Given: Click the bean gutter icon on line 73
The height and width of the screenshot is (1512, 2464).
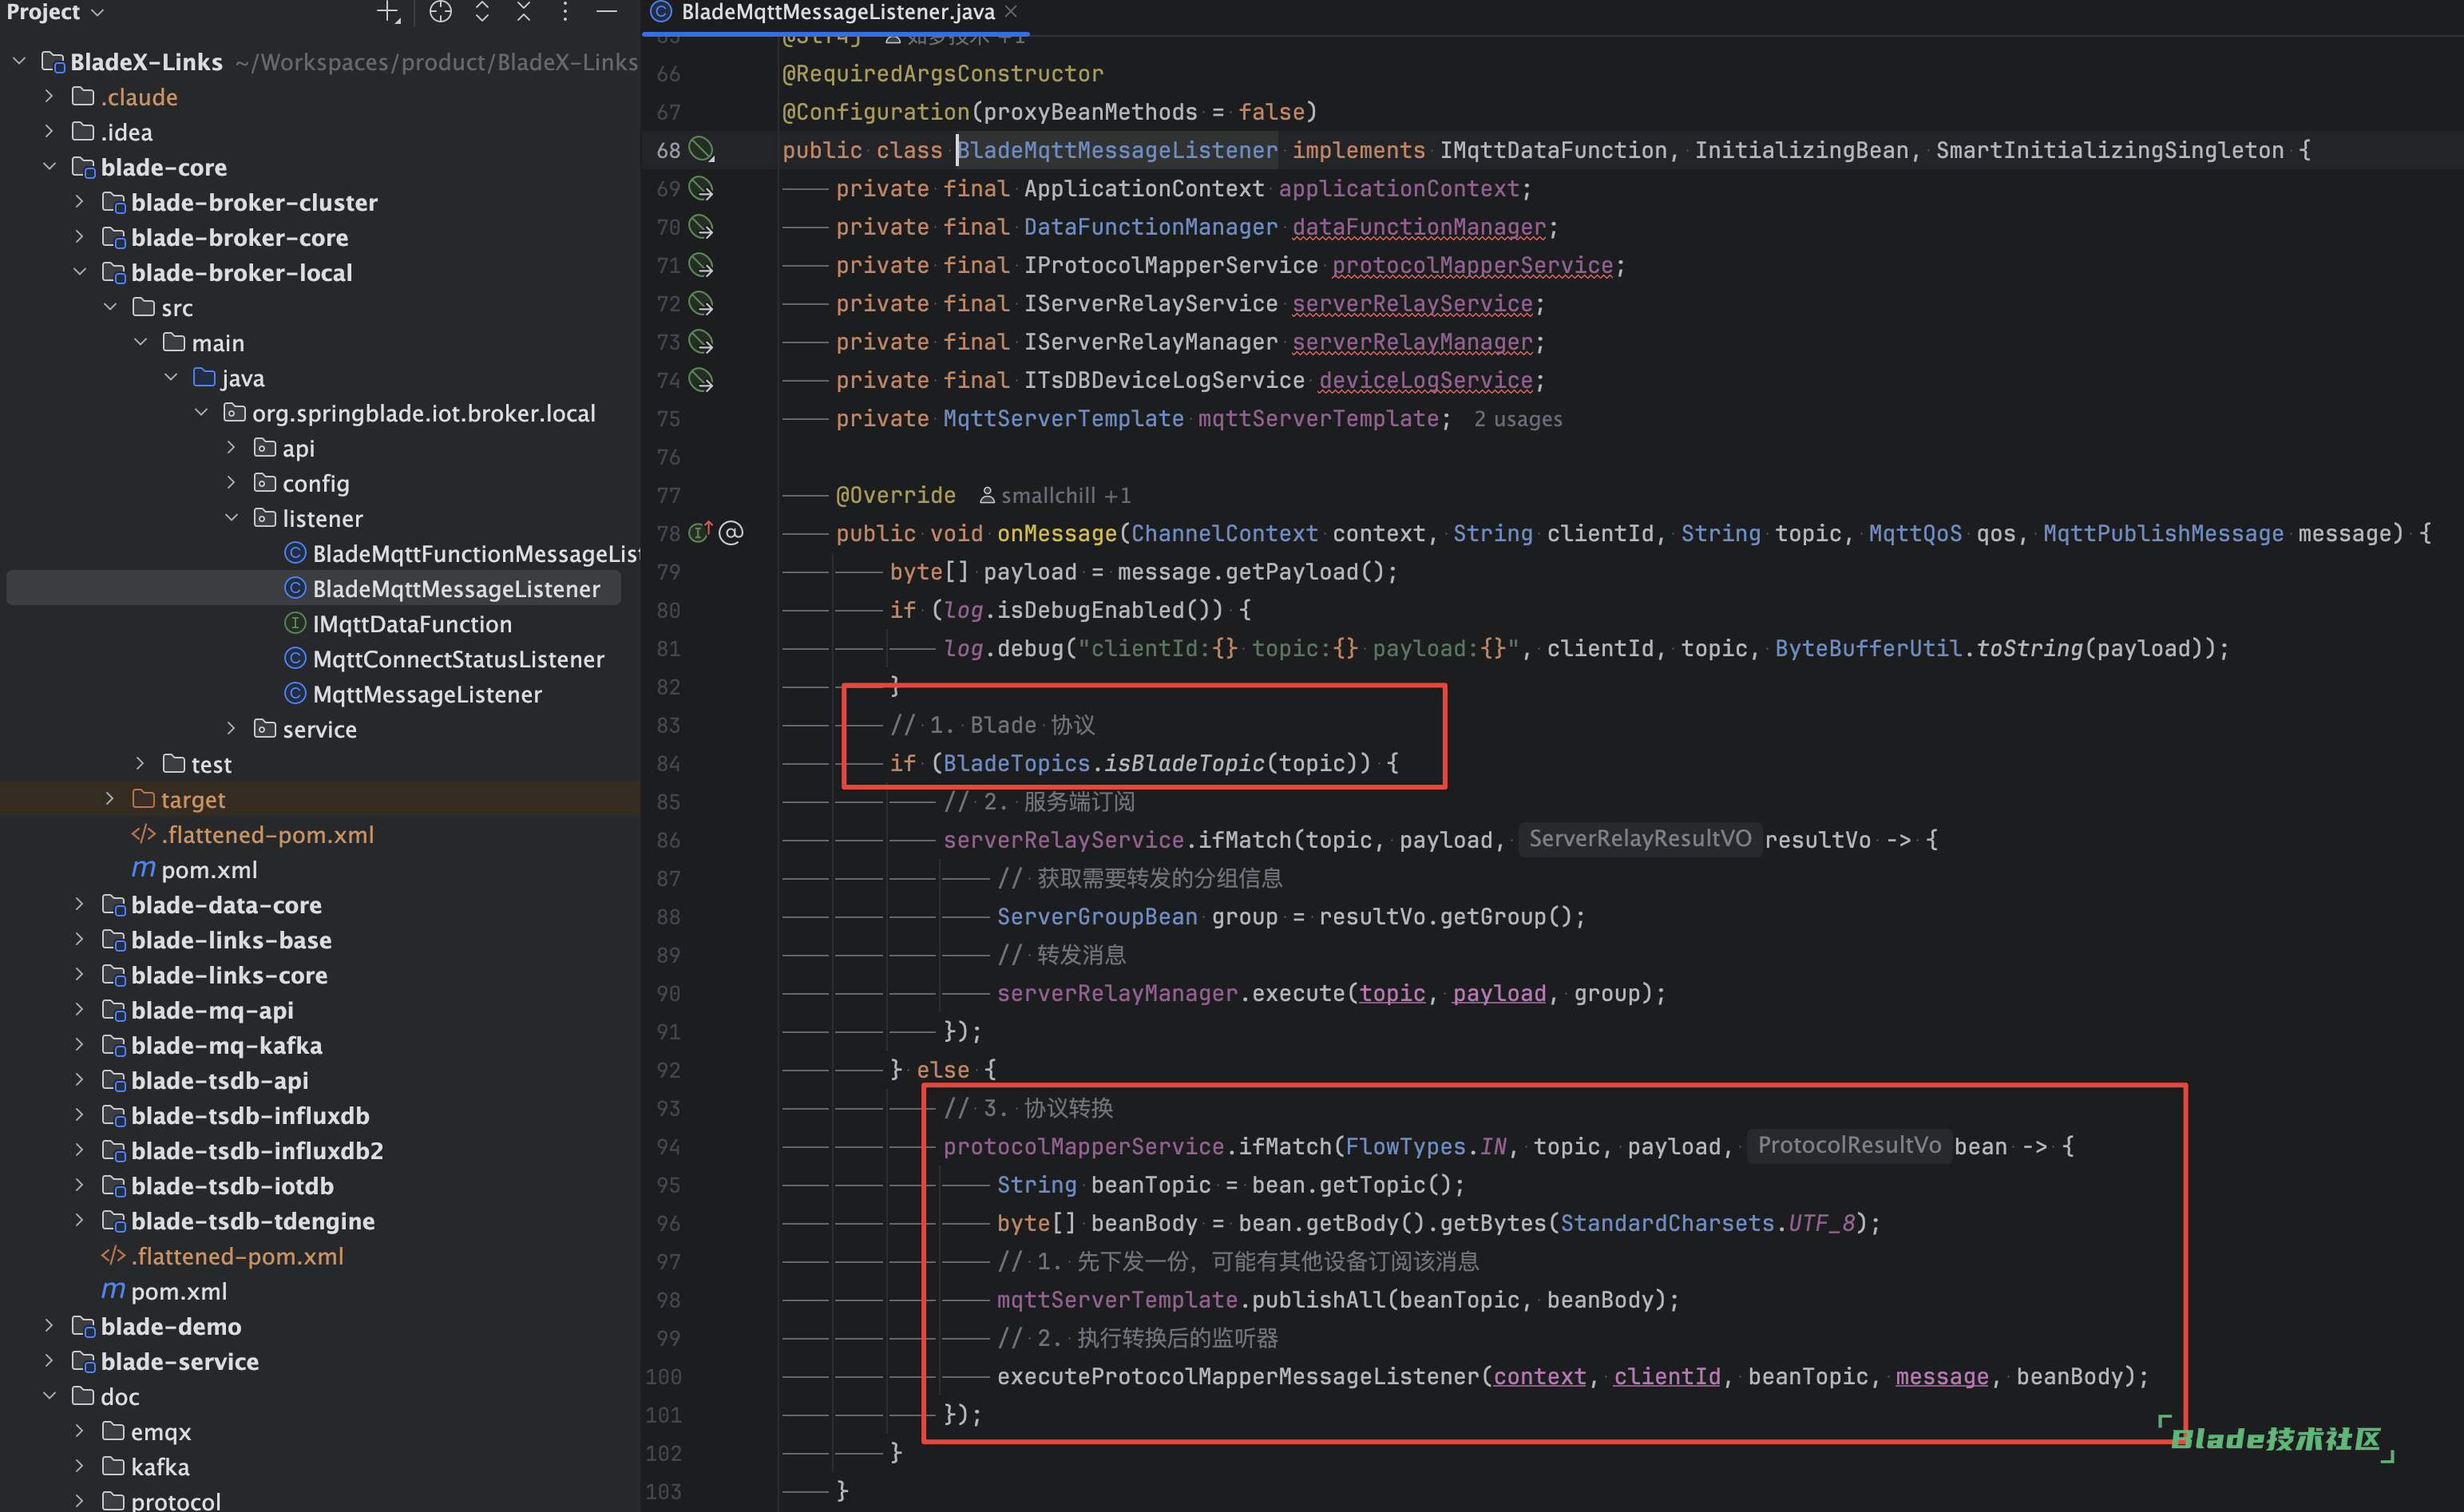Looking at the screenshot, I should pos(702,342).
